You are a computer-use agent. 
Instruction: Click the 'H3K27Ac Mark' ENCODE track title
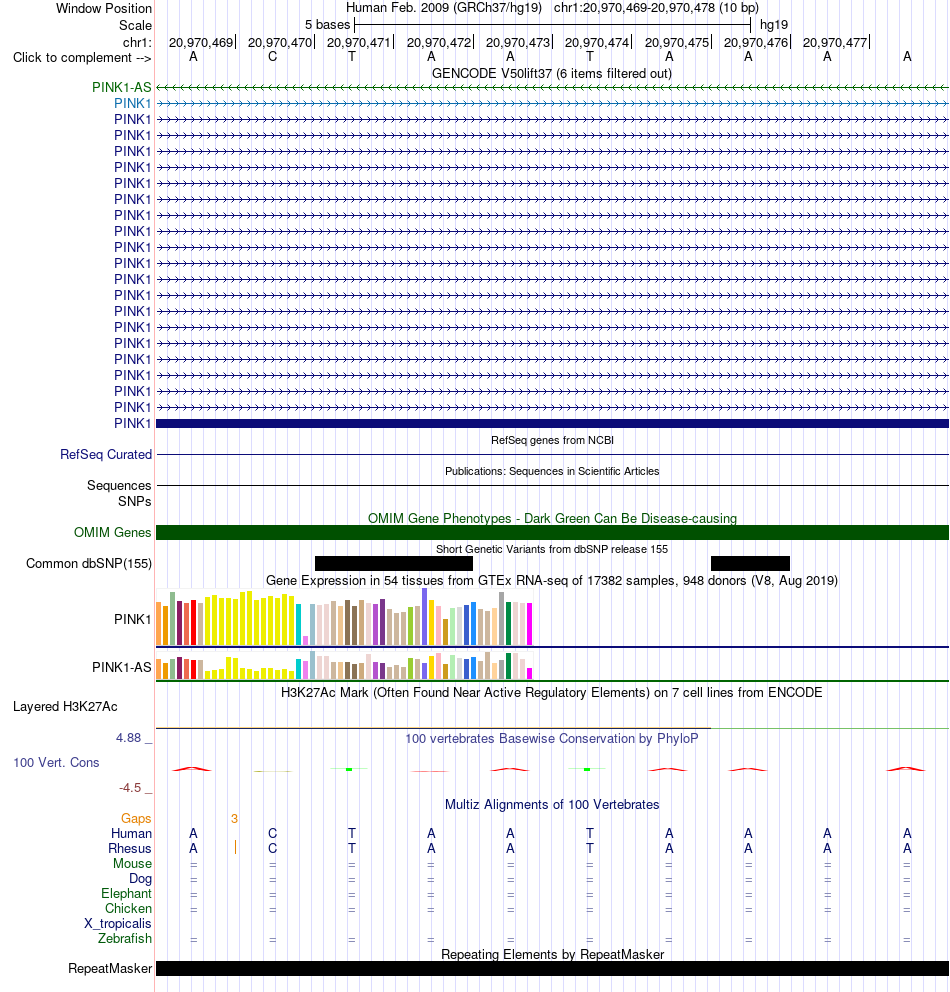552,692
